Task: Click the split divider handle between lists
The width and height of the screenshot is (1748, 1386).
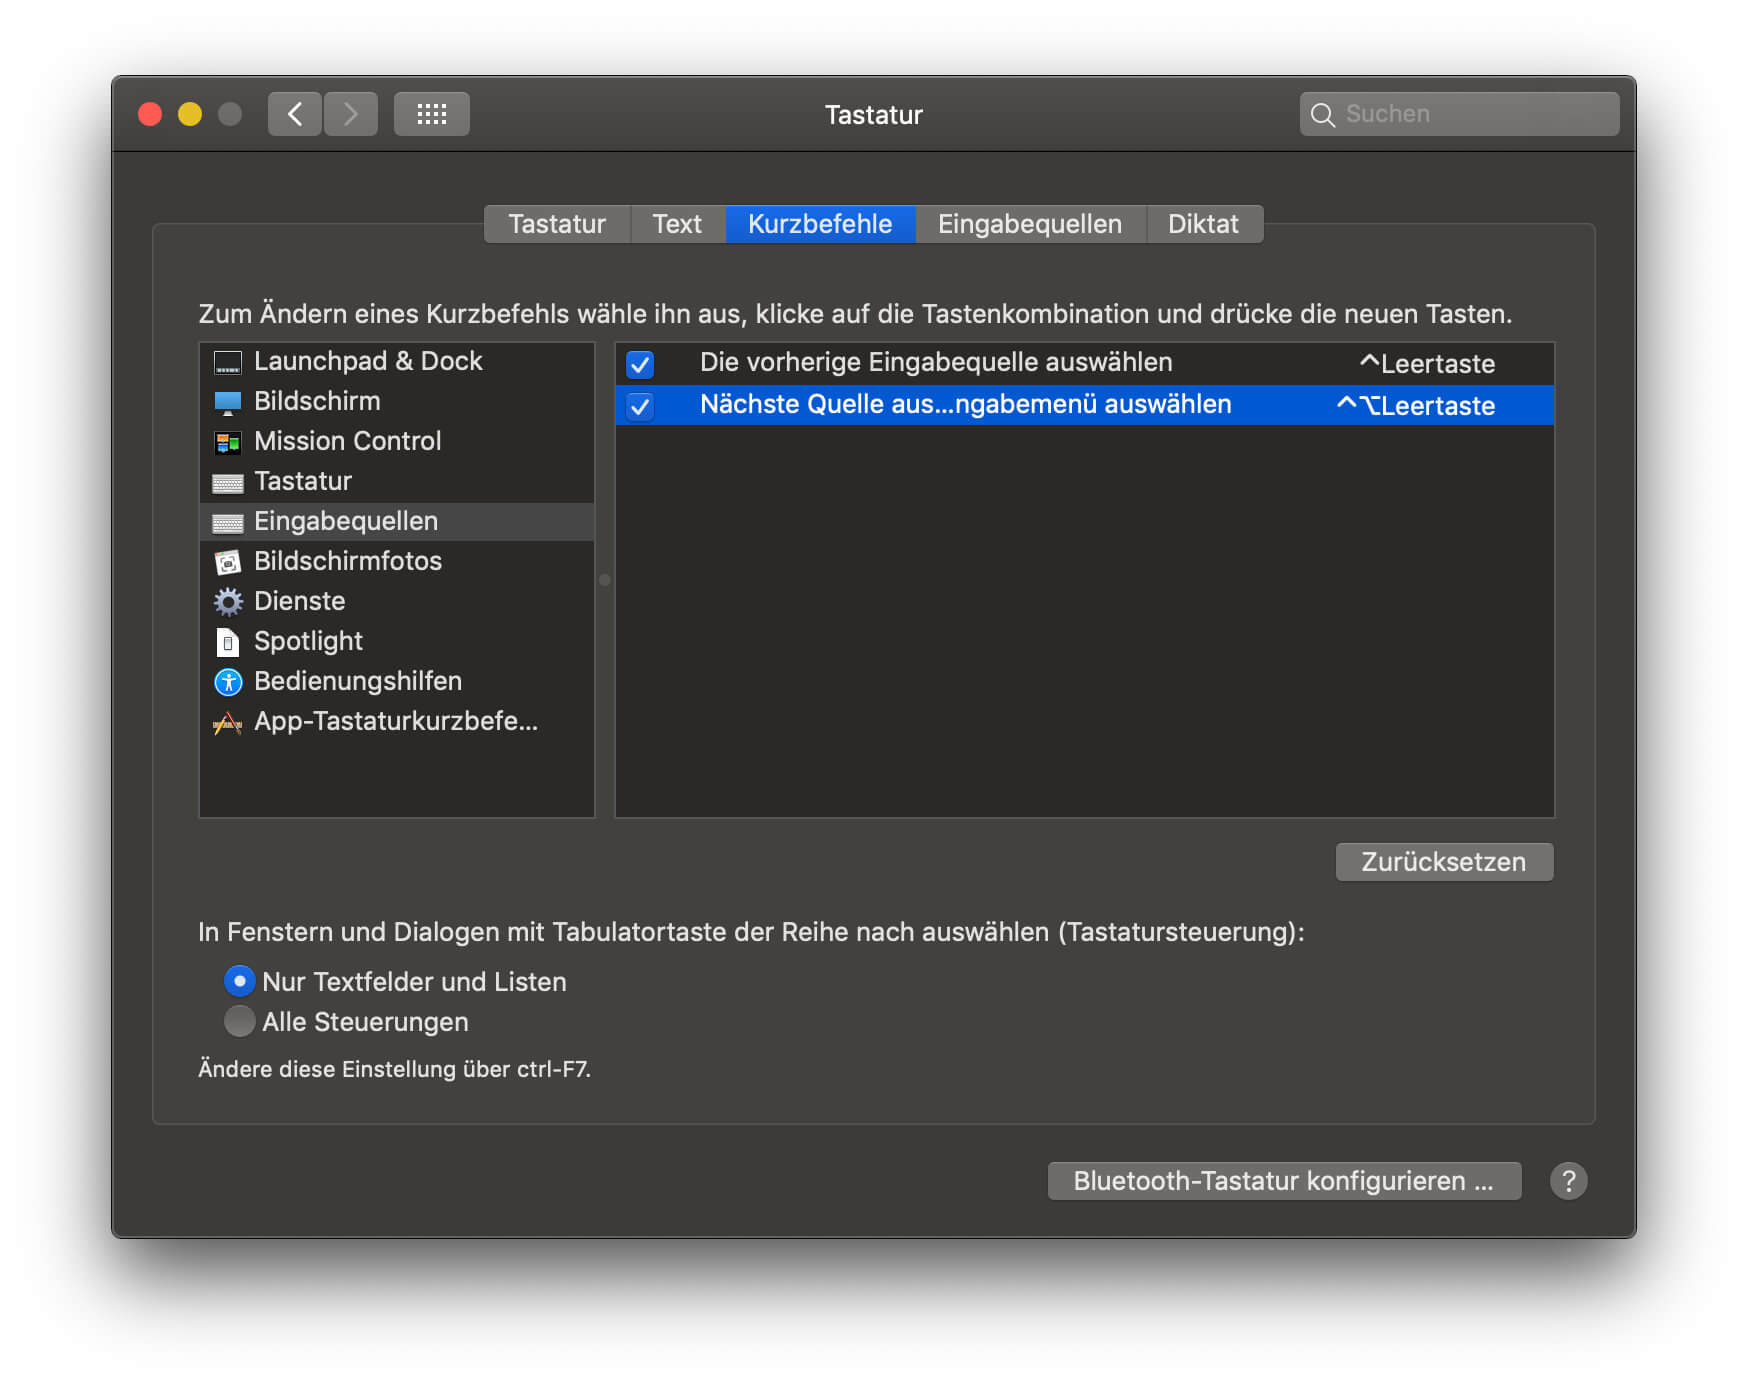Action: (604, 580)
